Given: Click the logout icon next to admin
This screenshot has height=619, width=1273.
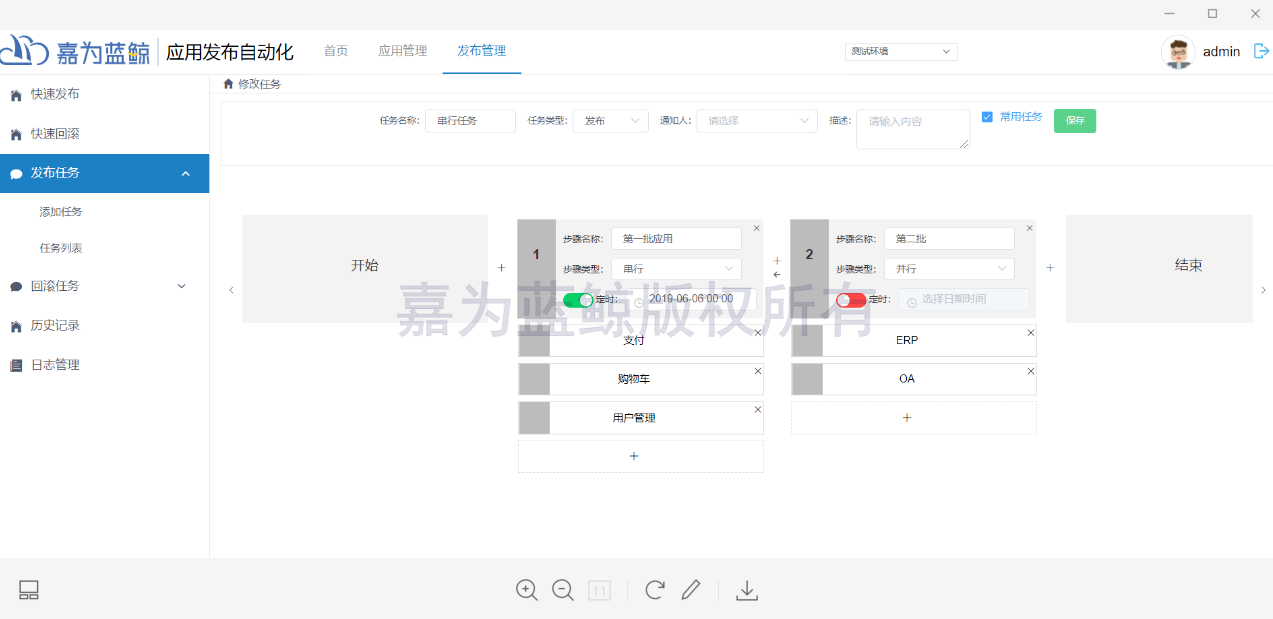Looking at the screenshot, I should pos(1261,51).
